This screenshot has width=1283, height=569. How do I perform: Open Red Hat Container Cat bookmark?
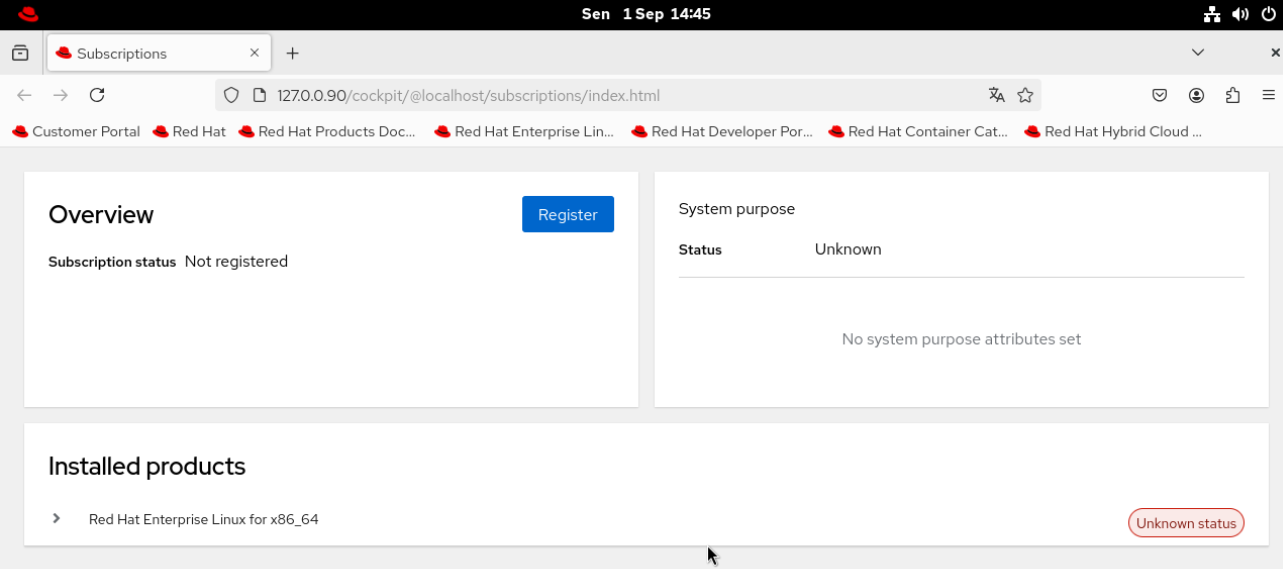918,131
